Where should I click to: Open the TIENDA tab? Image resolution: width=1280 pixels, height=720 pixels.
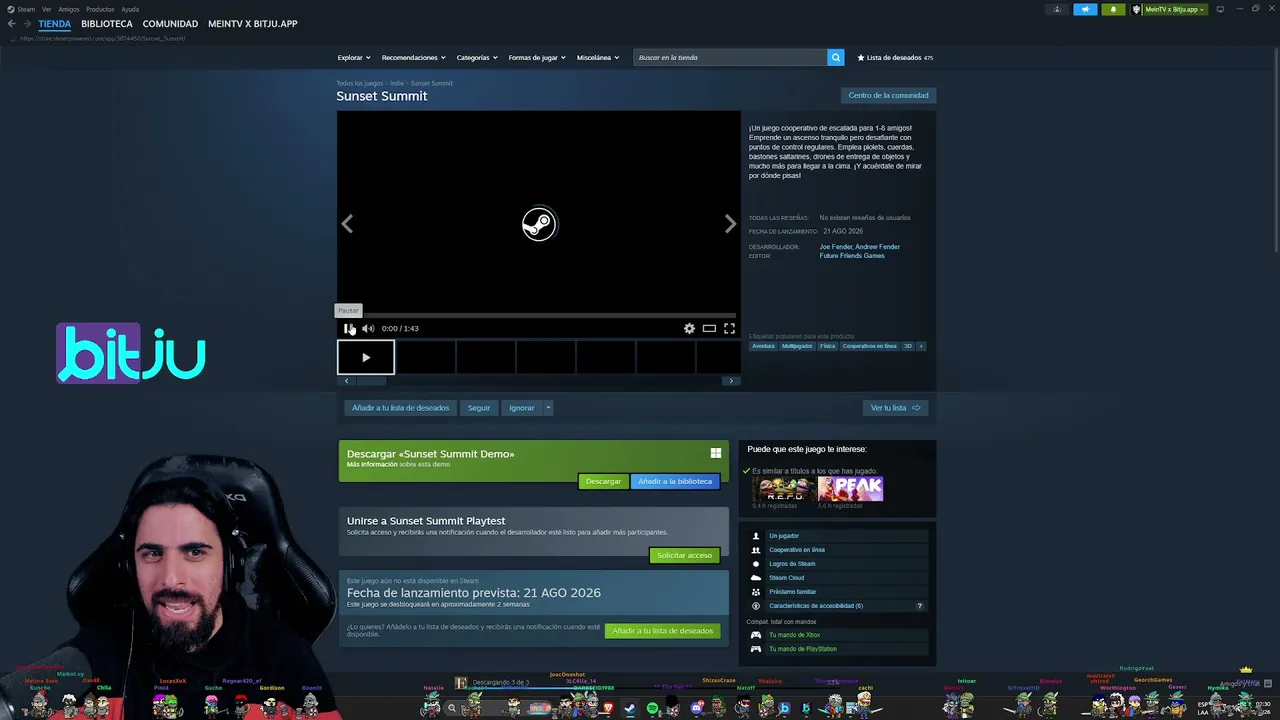tap(55, 24)
